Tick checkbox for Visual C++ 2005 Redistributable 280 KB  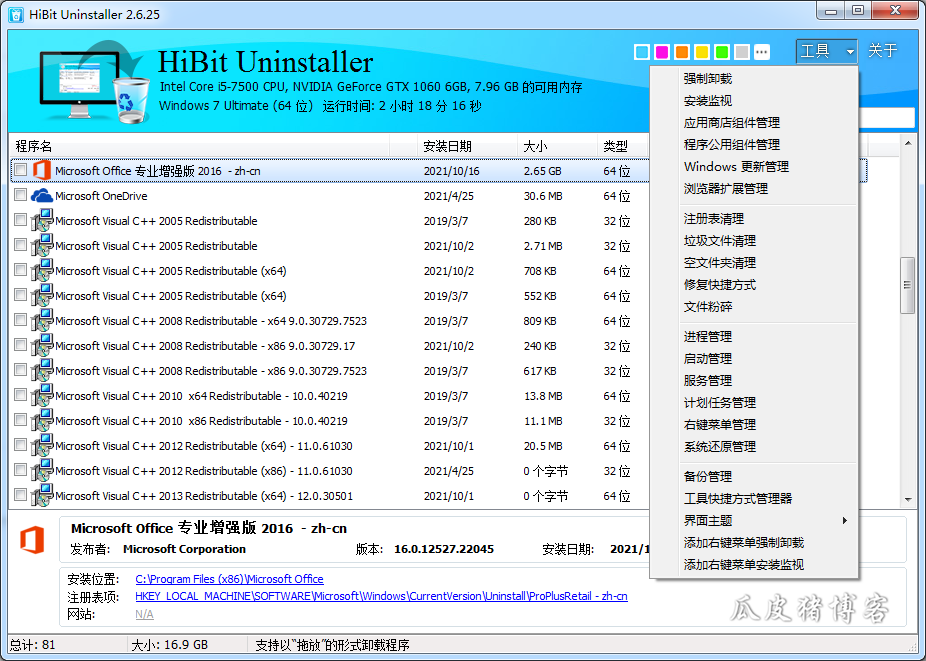[21, 220]
